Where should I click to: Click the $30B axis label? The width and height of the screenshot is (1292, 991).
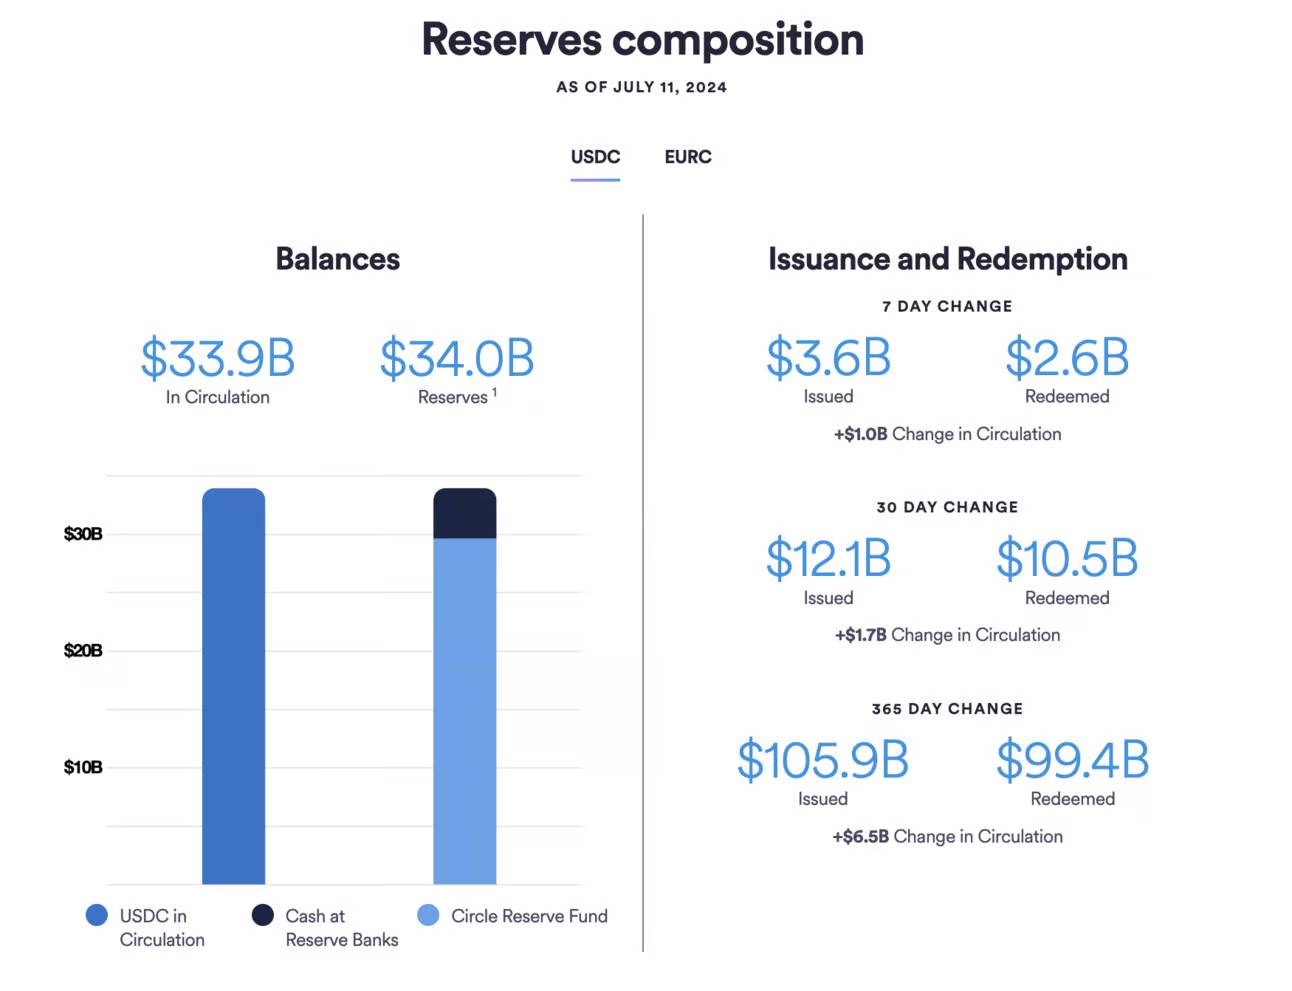(83, 534)
